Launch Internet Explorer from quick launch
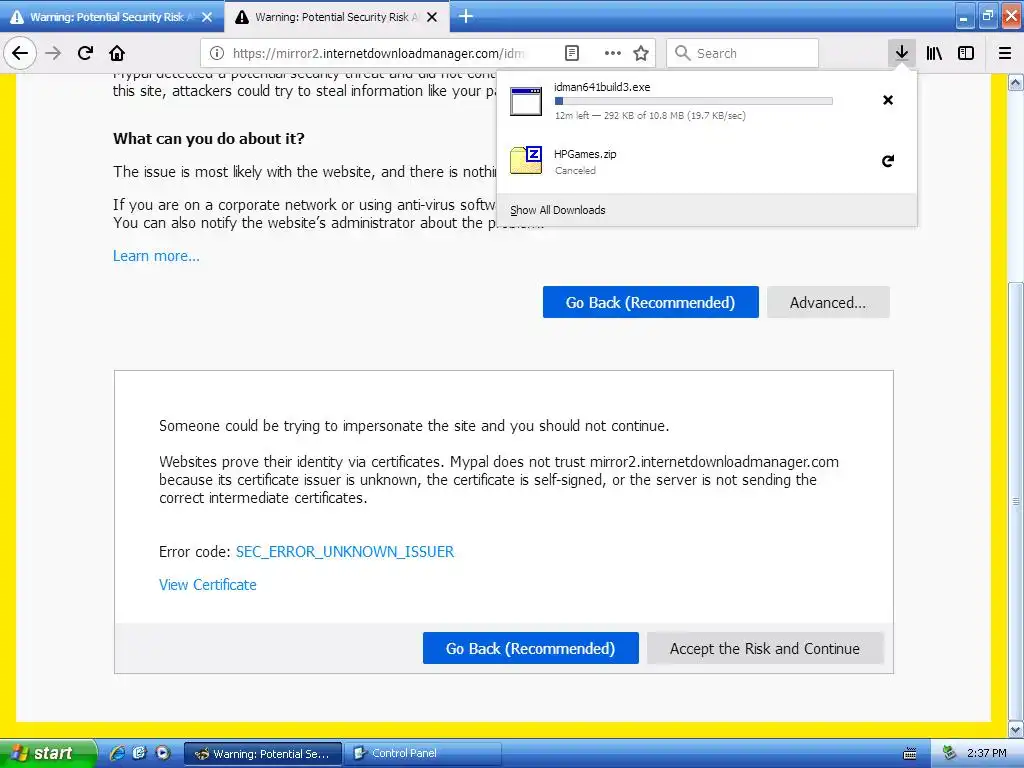Screen dimensions: 1024x768 point(118,753)
